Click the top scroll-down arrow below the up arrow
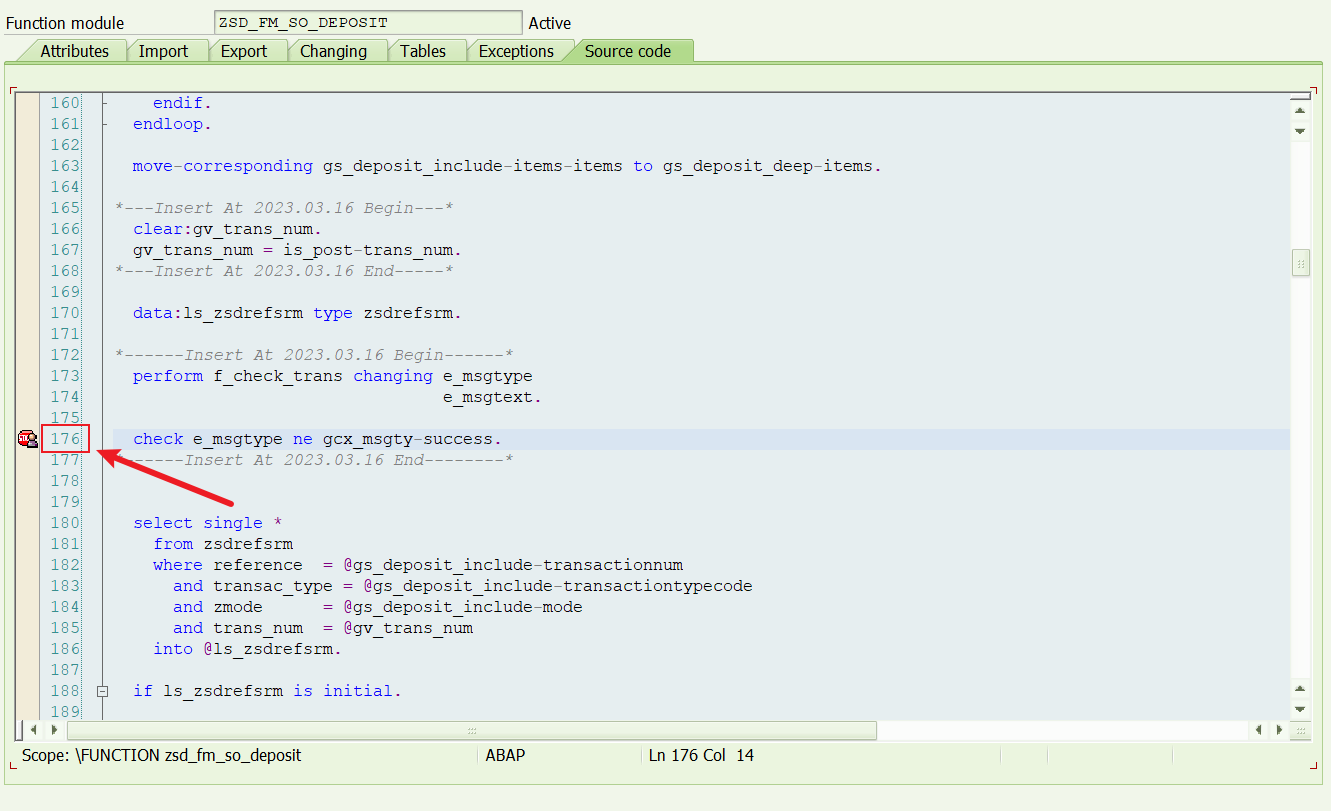 pos(1300,131)
